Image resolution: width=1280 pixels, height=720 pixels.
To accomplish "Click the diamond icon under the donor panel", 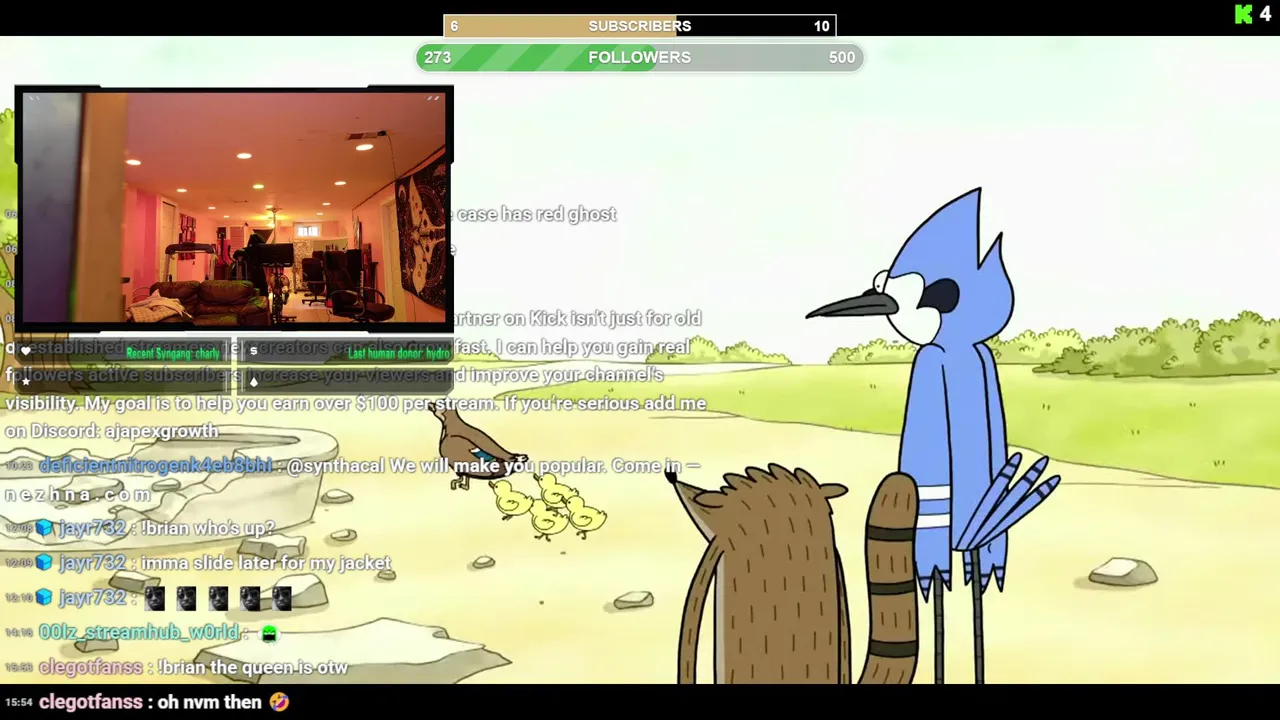I will pos(253,381).
